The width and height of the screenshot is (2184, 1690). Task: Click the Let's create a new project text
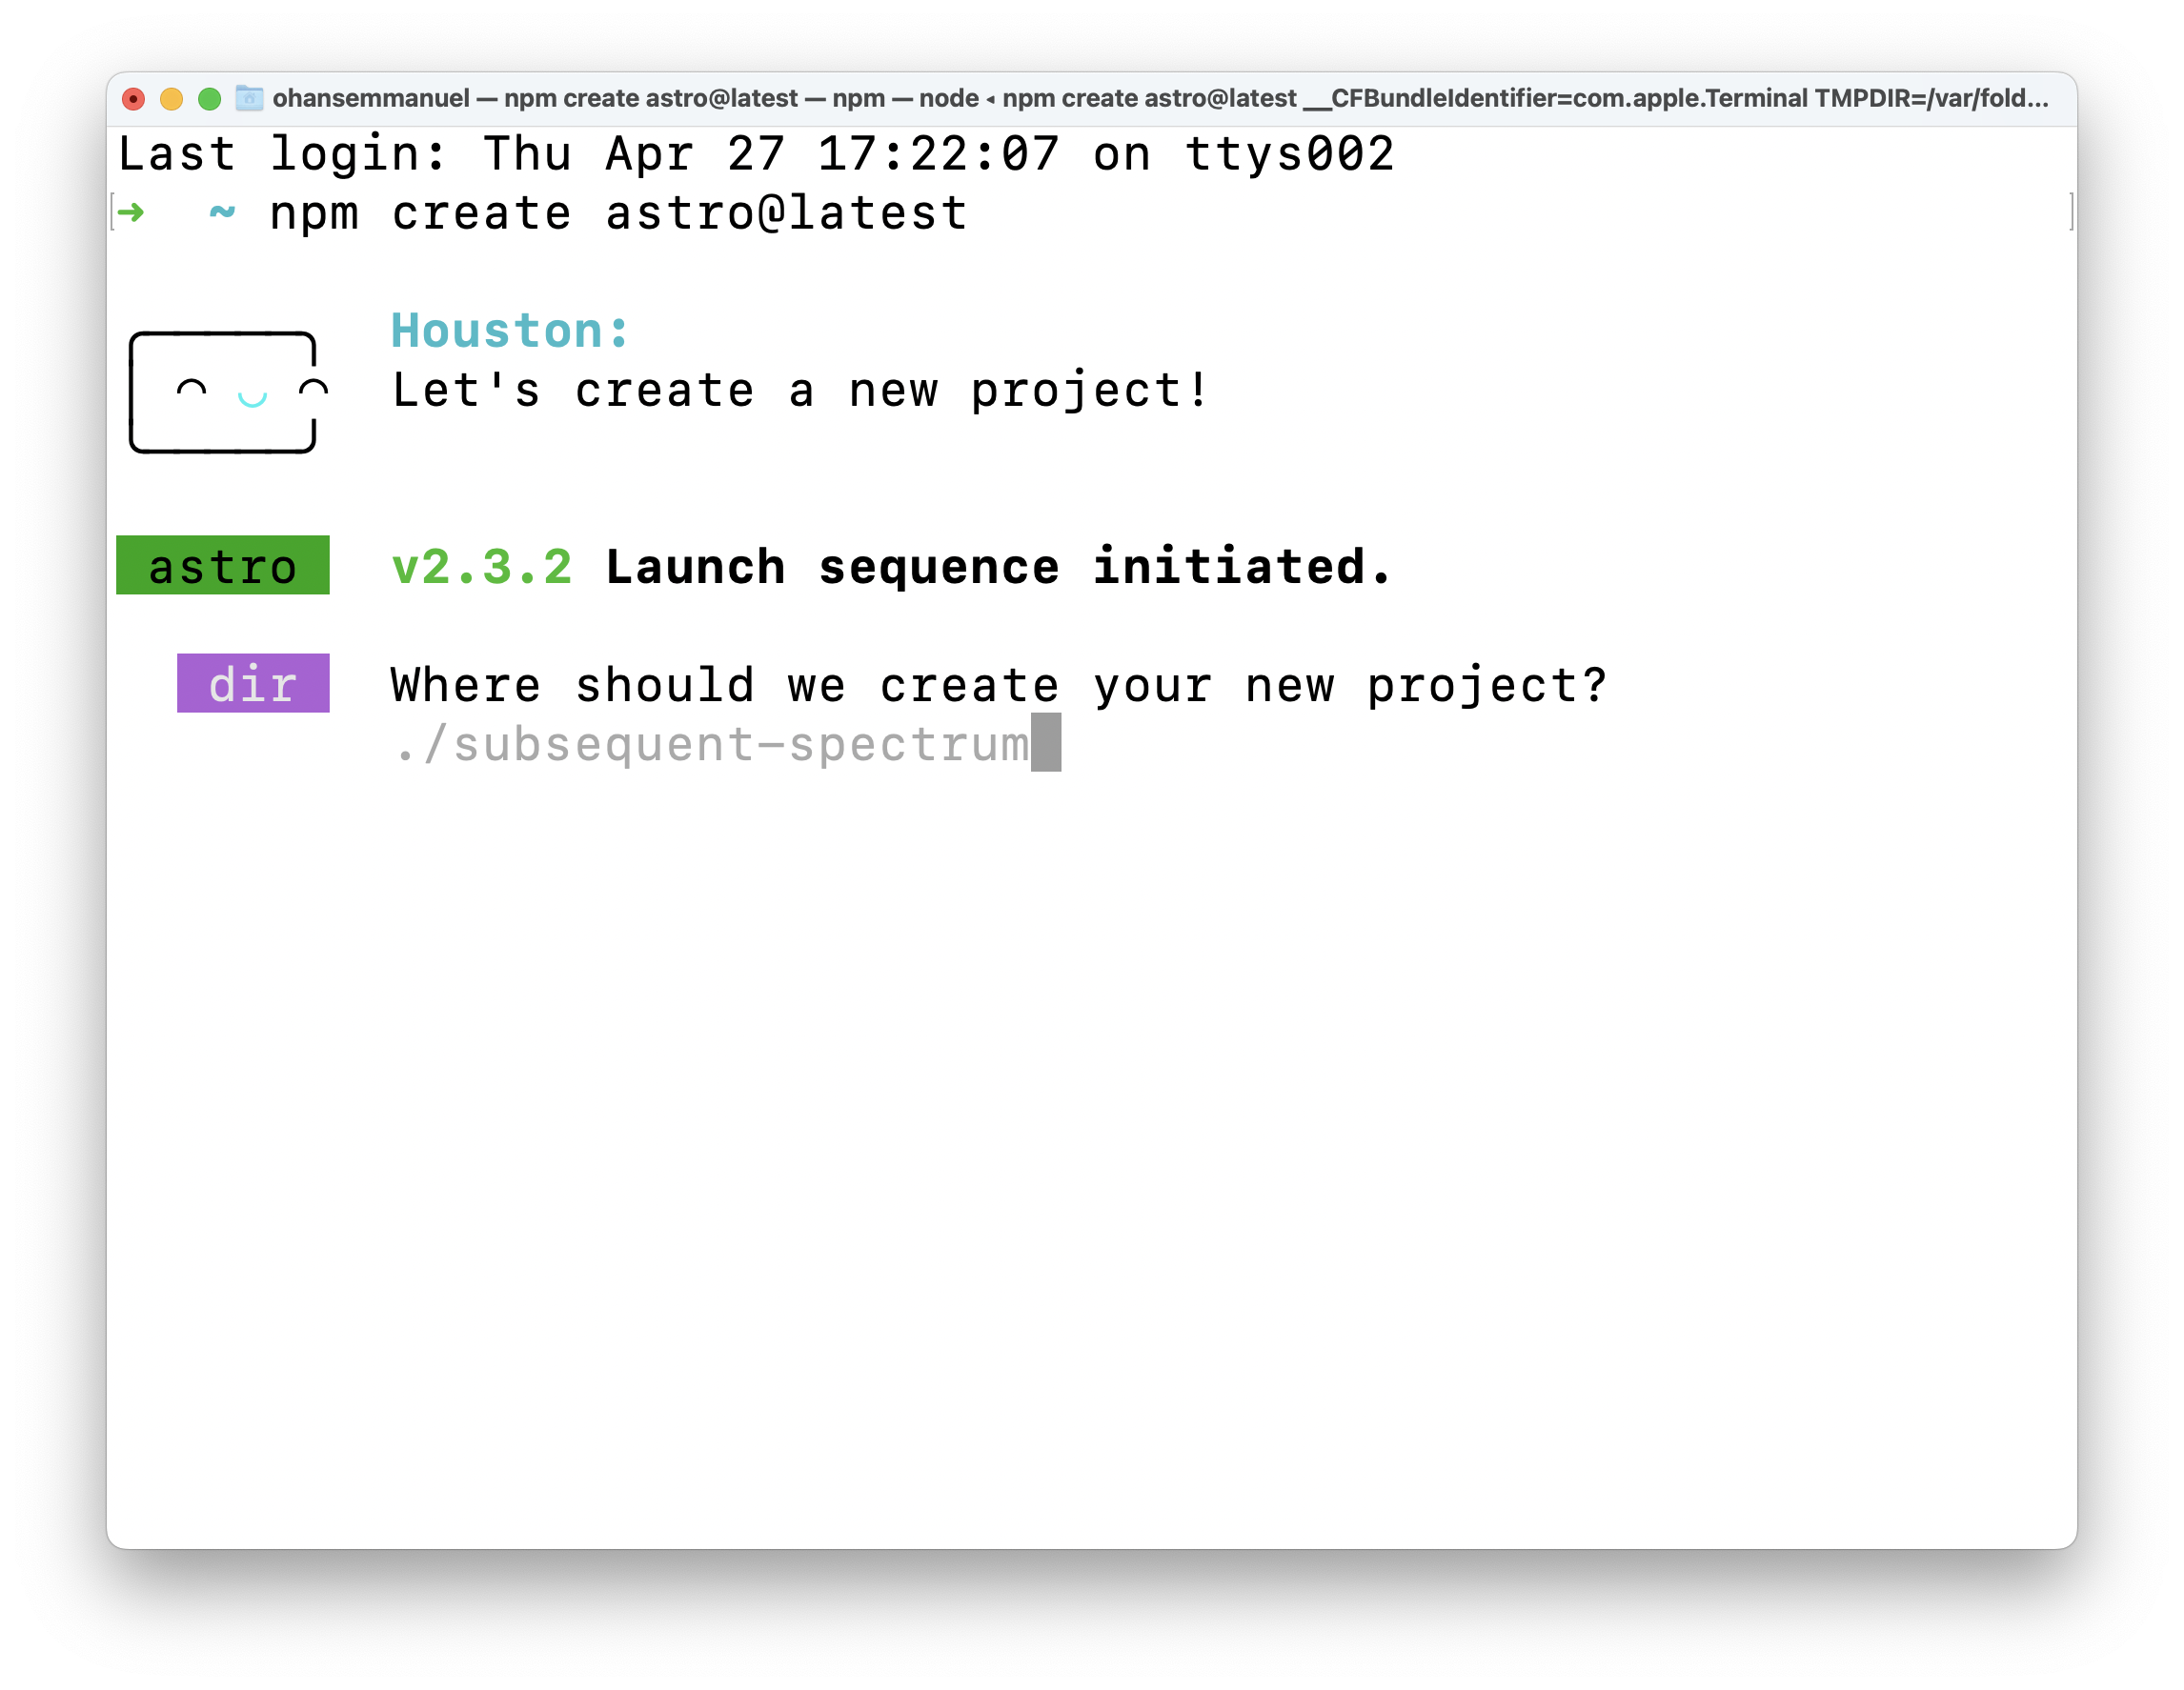pos(800,390)
